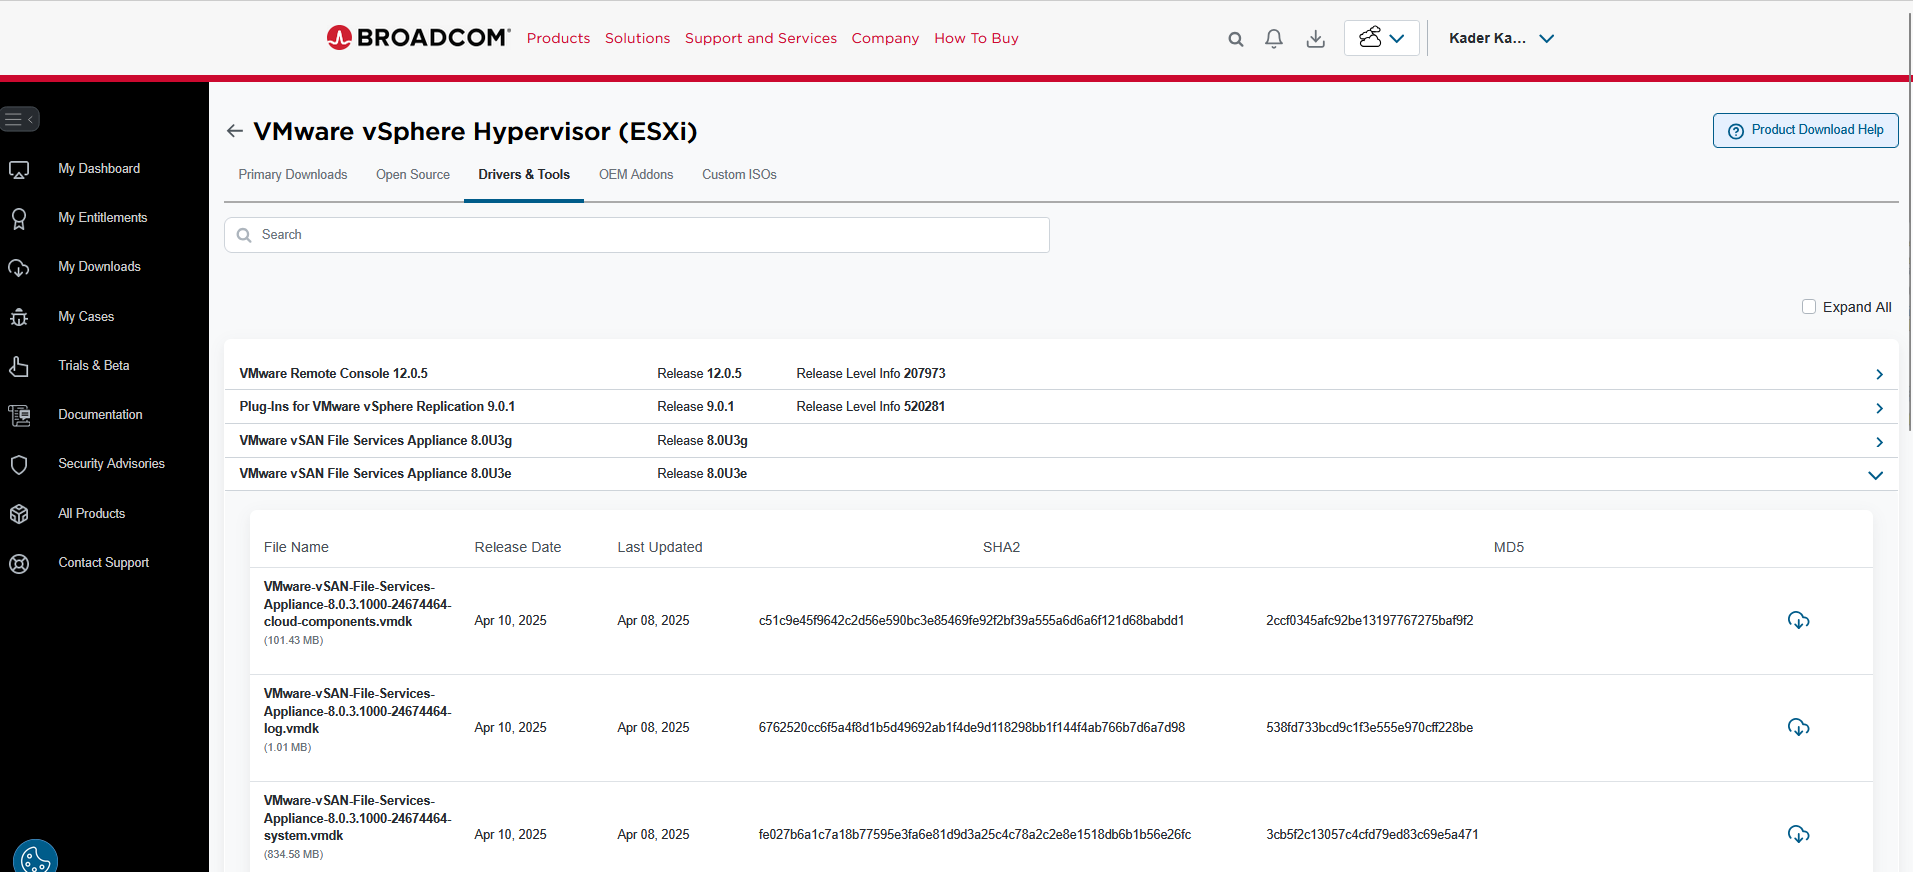Click into the Search input field
Image resolution: width=1913 pixels, height=872 pixels.
pyautogui.click(x=640, y=235)
